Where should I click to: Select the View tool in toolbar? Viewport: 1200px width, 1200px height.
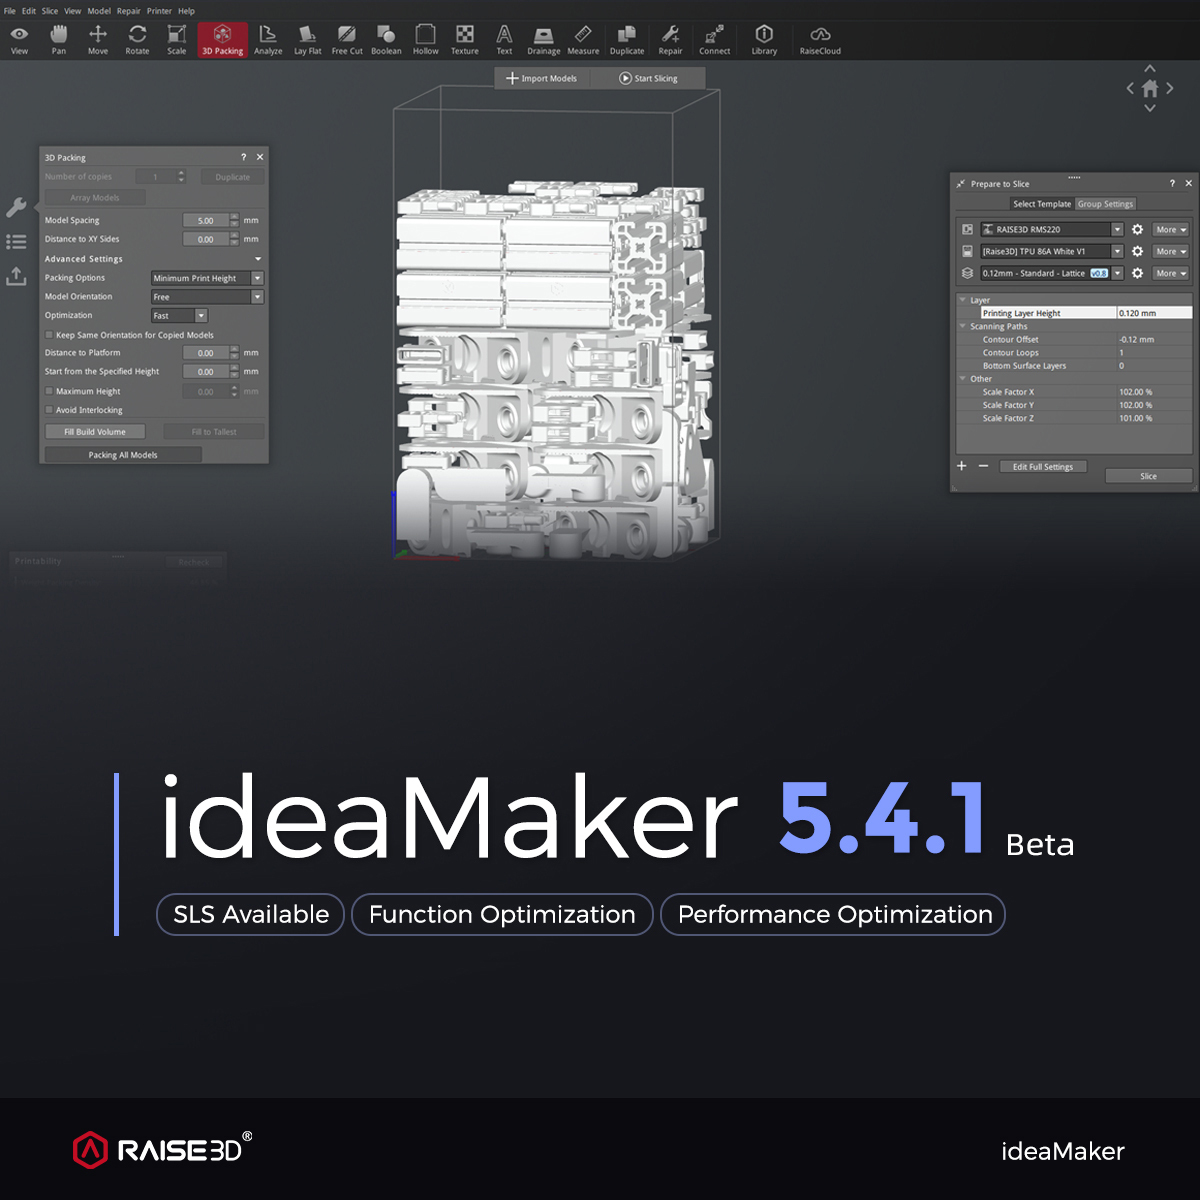19,40
